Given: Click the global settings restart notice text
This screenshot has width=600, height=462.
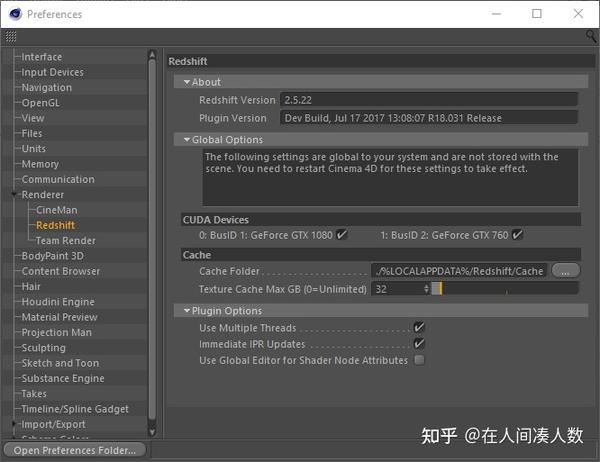Looking at the screenshot, I should [382, 163].
